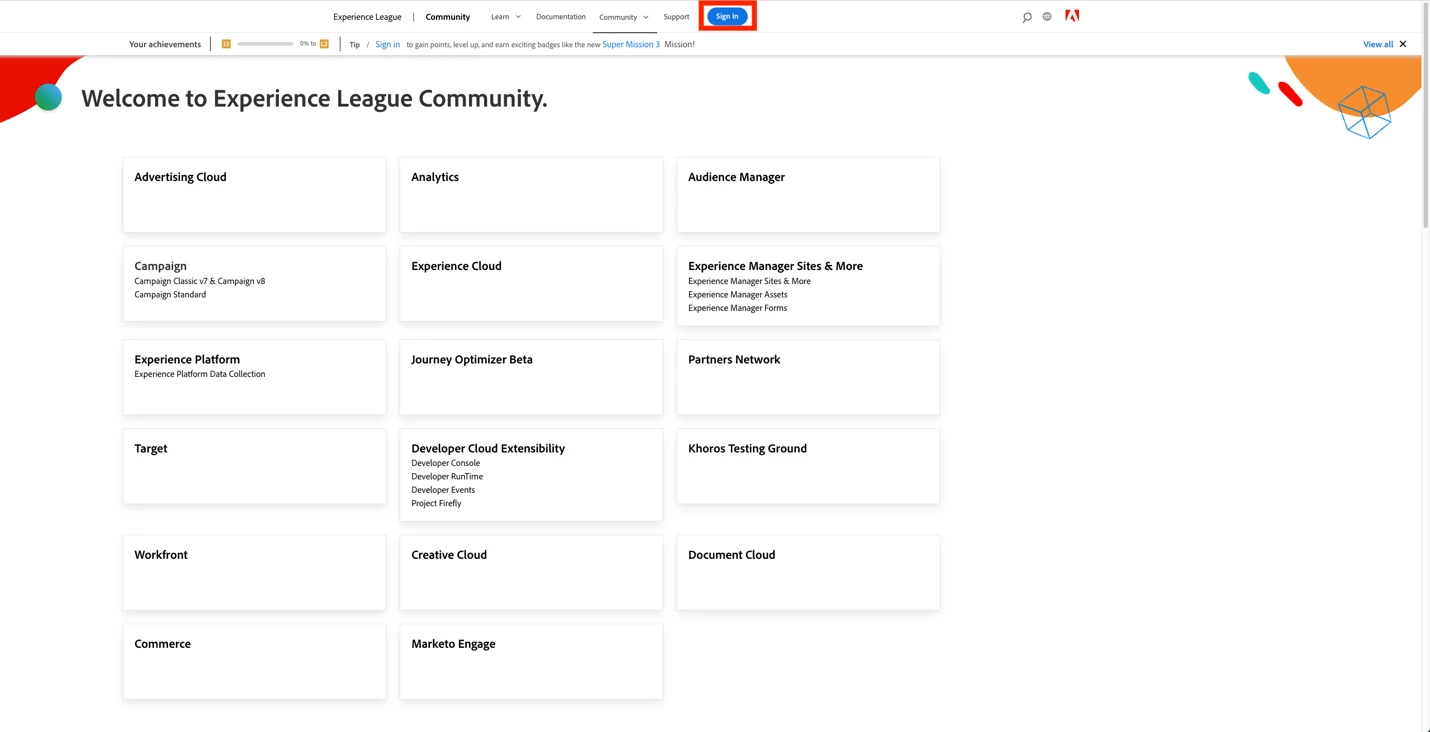Open the Campaign community heading

pyautogui.click(x=161, y=266)
